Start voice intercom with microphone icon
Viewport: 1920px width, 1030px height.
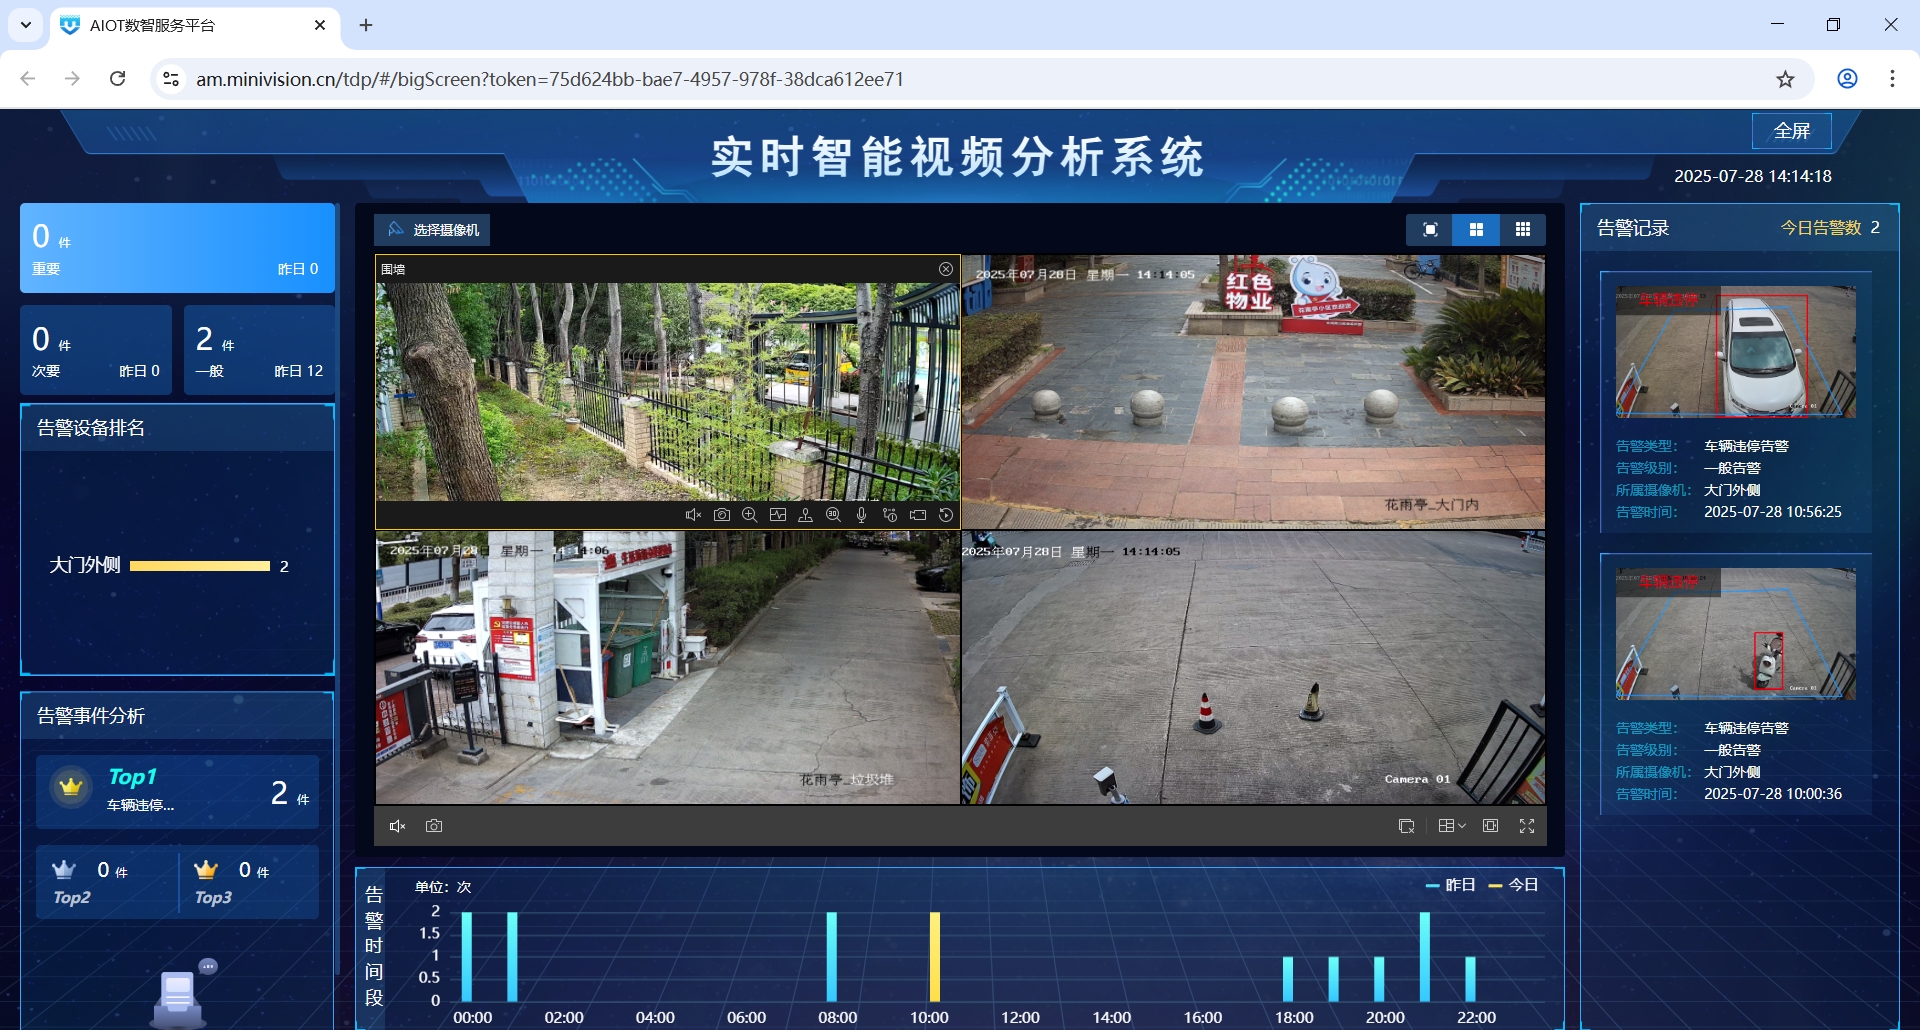861,515
